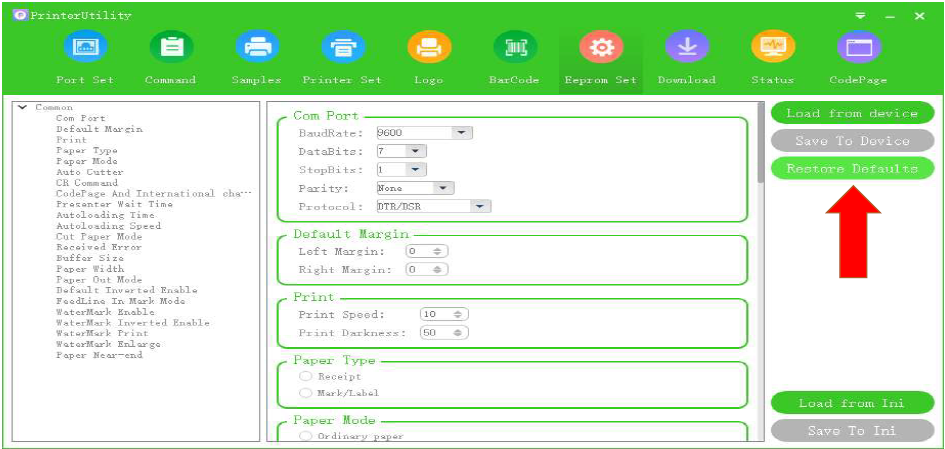Open the Logo toolbar icon
Screen dimensions: 945x449
click(428, 47)
